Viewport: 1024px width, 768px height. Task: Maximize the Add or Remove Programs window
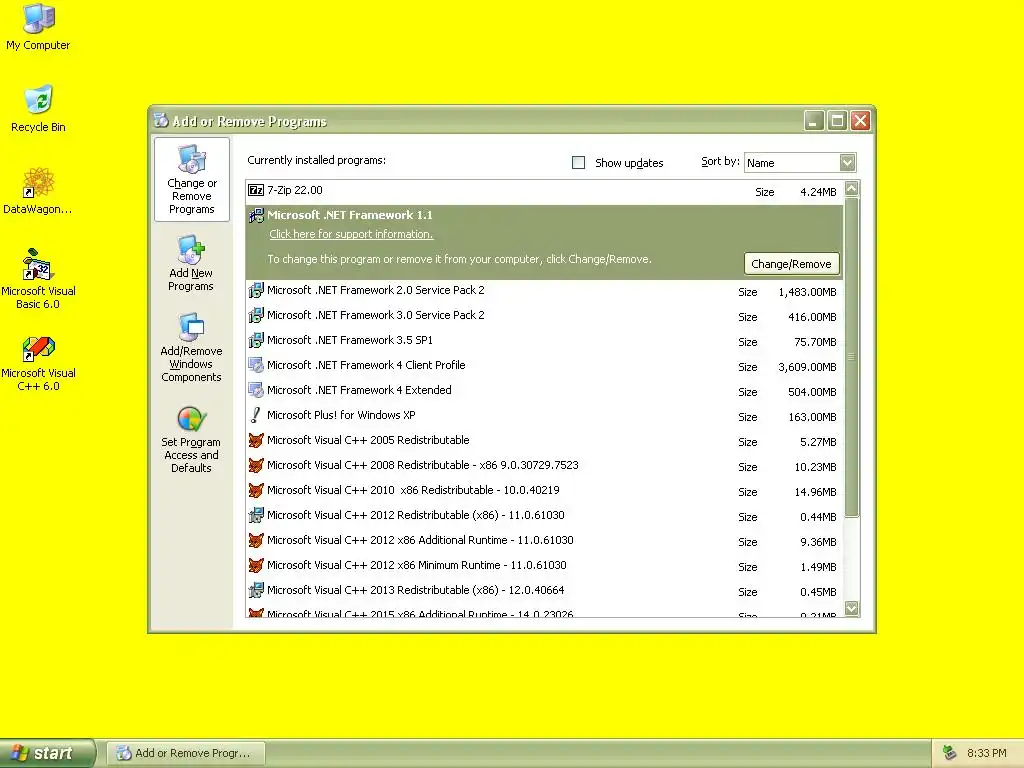pos(837,121)
